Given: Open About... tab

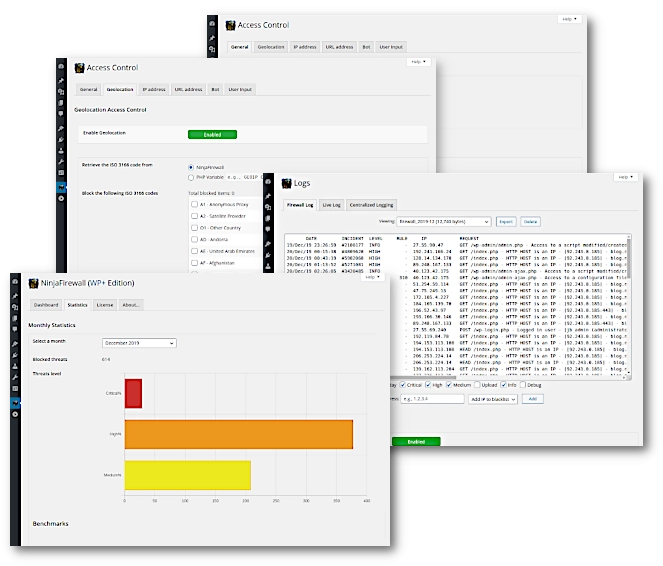Looking at the screenshot, I should [x=131, y=305].
